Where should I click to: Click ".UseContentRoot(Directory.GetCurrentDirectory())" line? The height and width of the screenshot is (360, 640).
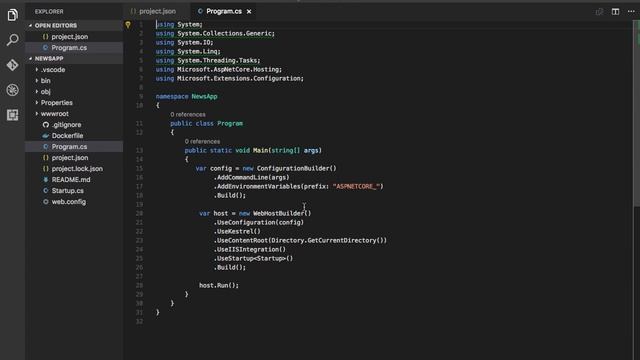coord(300,240)
